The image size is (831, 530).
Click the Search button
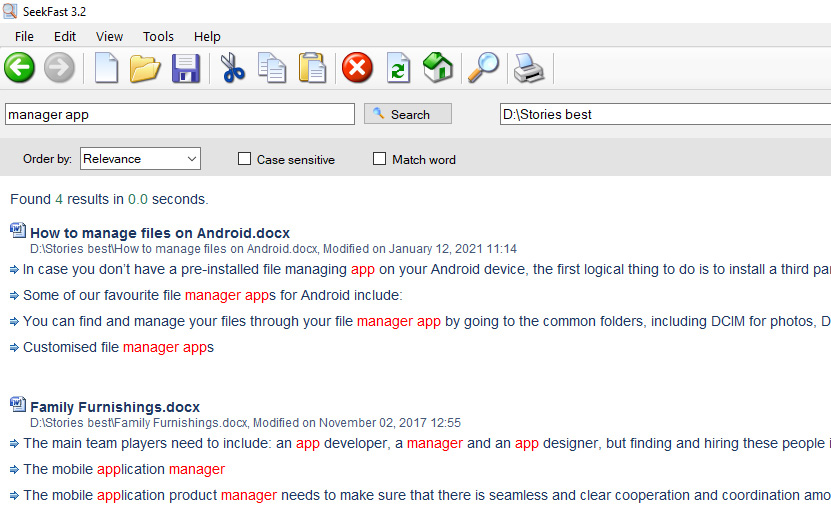pos(408,114)
